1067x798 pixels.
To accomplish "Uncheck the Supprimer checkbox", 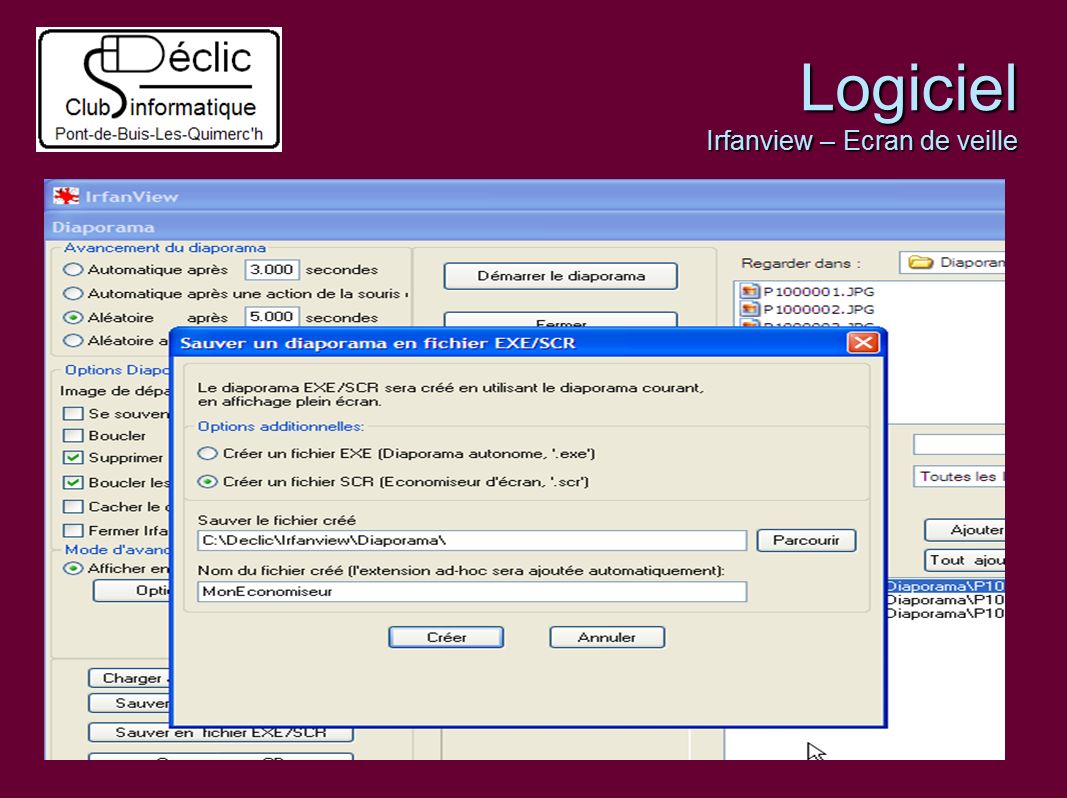I will (x=72, y=457).
